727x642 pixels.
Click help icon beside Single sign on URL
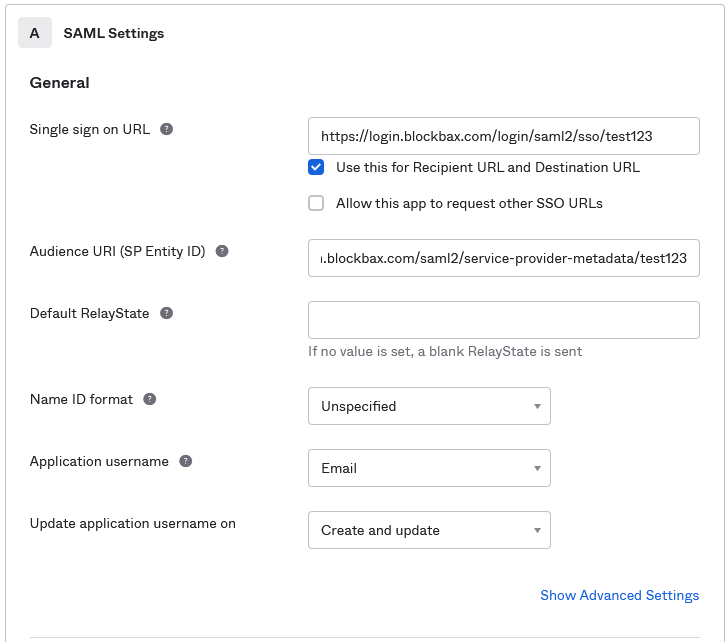click(167, 129)
